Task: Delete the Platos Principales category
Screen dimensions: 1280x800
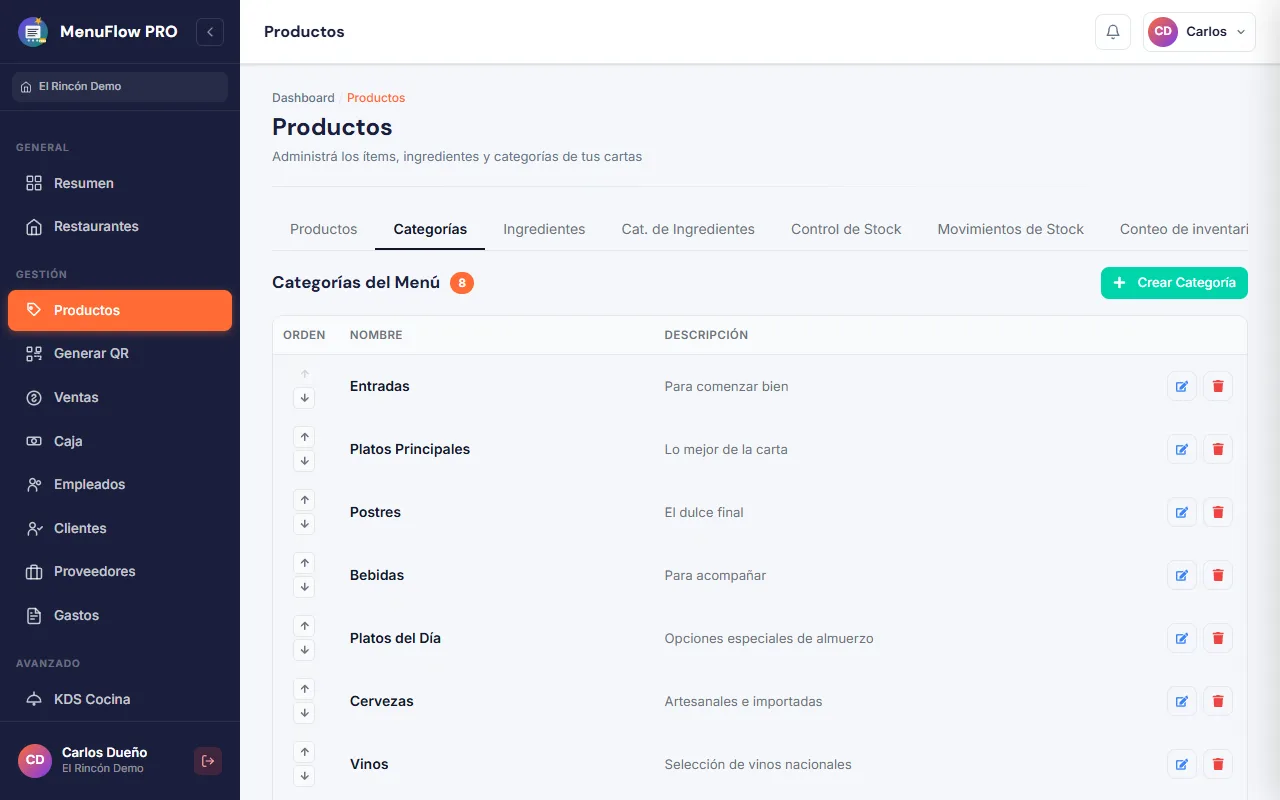Action: [x=1218, y=449]
